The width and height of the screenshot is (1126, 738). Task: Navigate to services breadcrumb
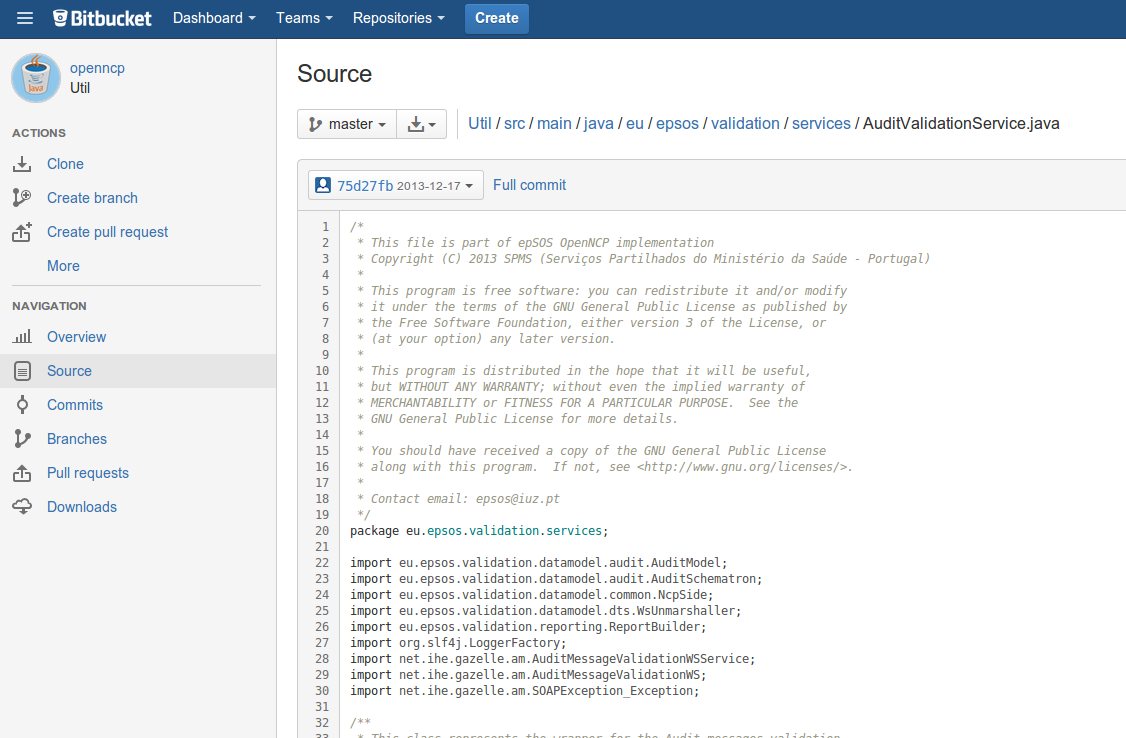[x=822, y=123]
